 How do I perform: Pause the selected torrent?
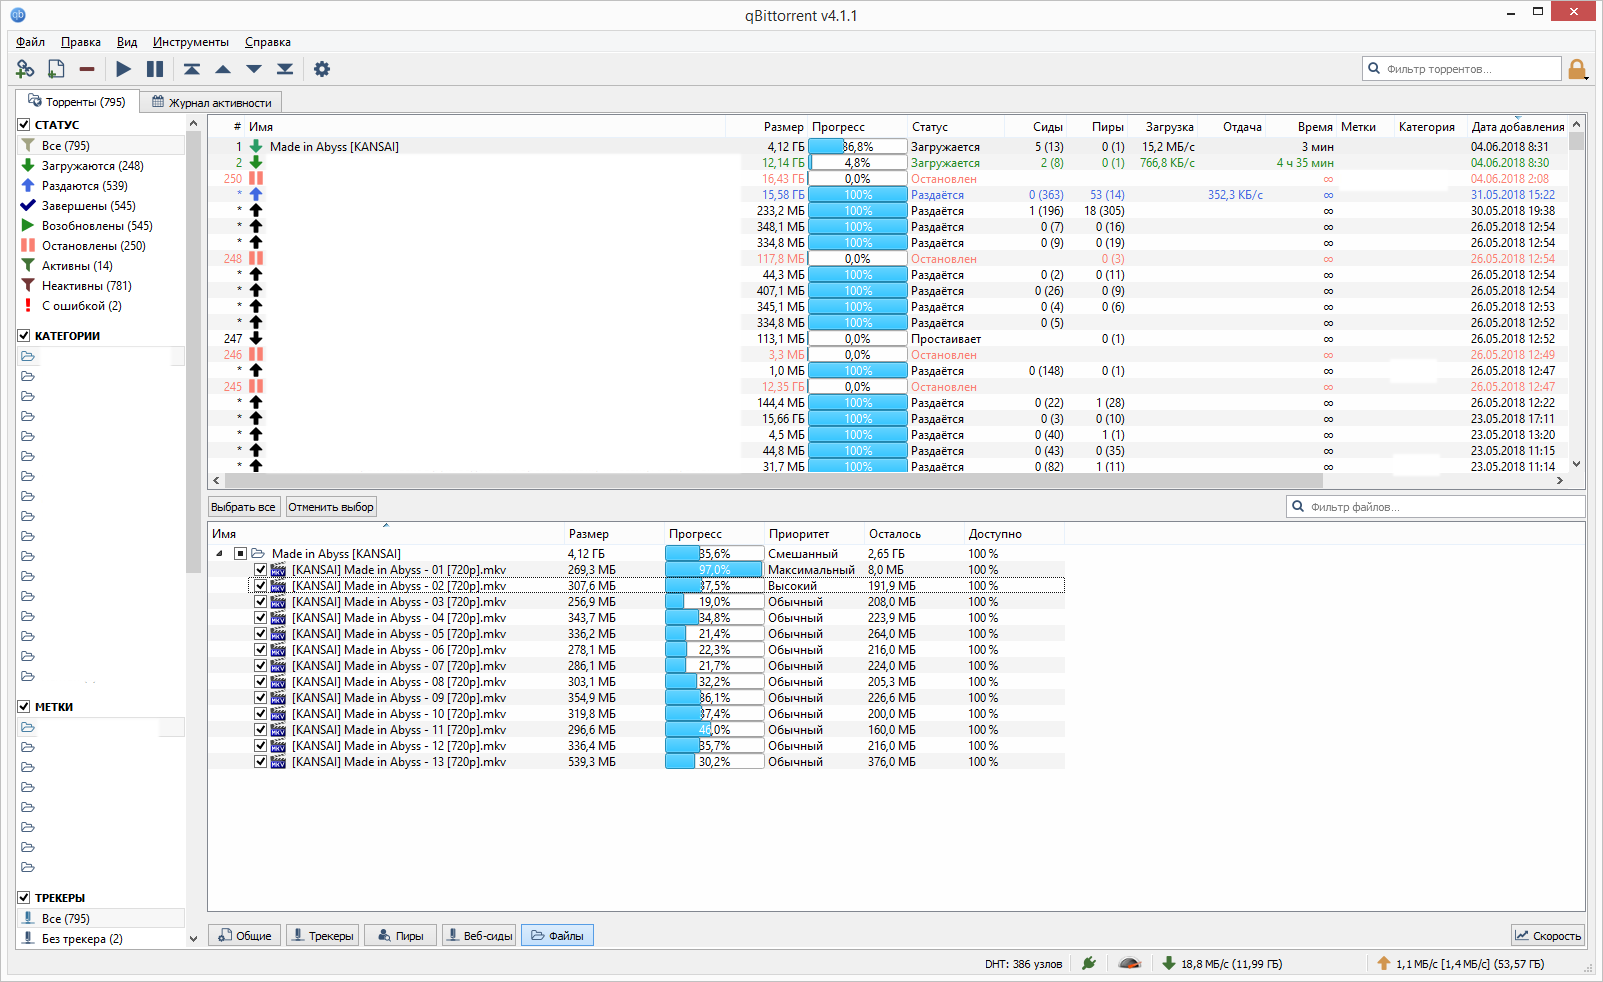pos(155,68)
